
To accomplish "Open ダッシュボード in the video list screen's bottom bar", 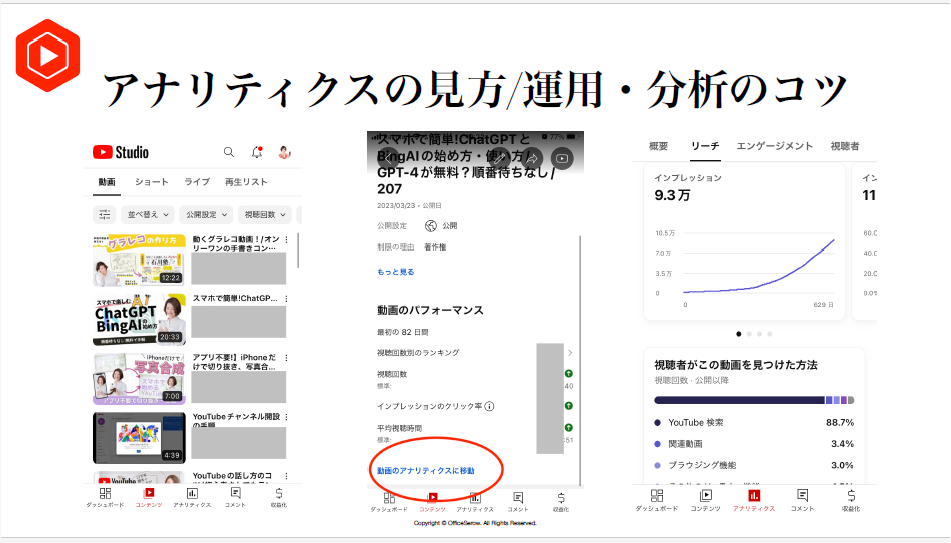I will tap(105, 497).
